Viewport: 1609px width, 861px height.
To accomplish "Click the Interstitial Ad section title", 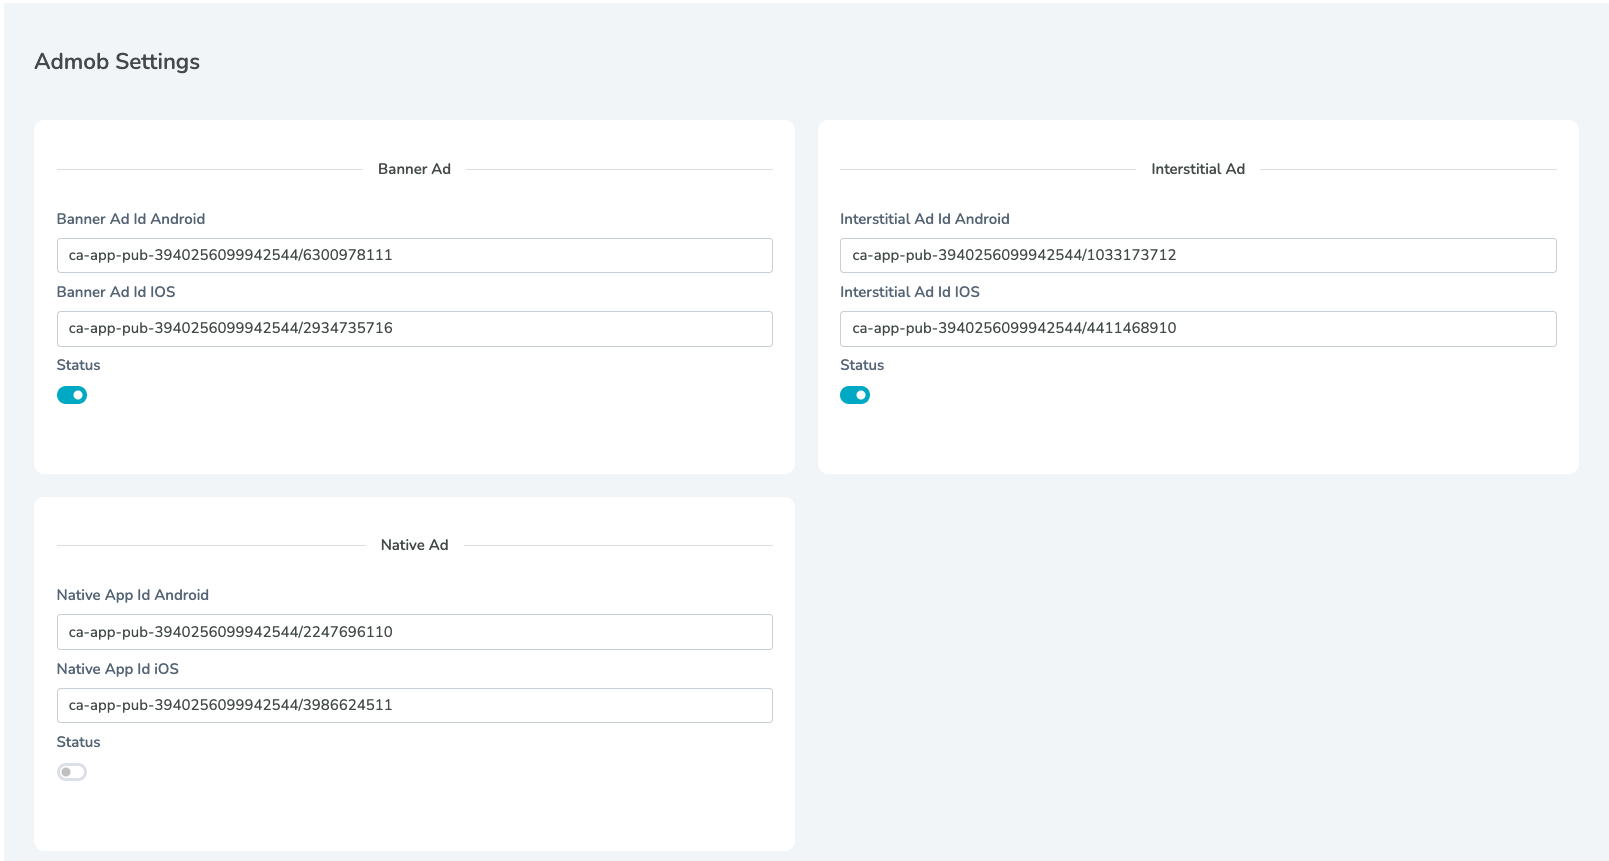I will (1197, 169).
